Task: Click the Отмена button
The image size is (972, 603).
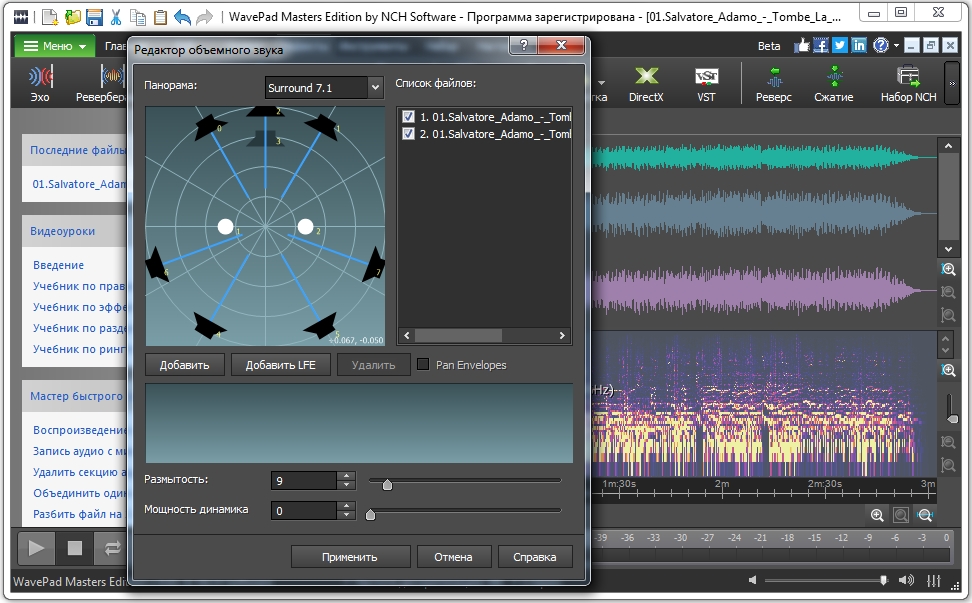Action: (453, 557)
